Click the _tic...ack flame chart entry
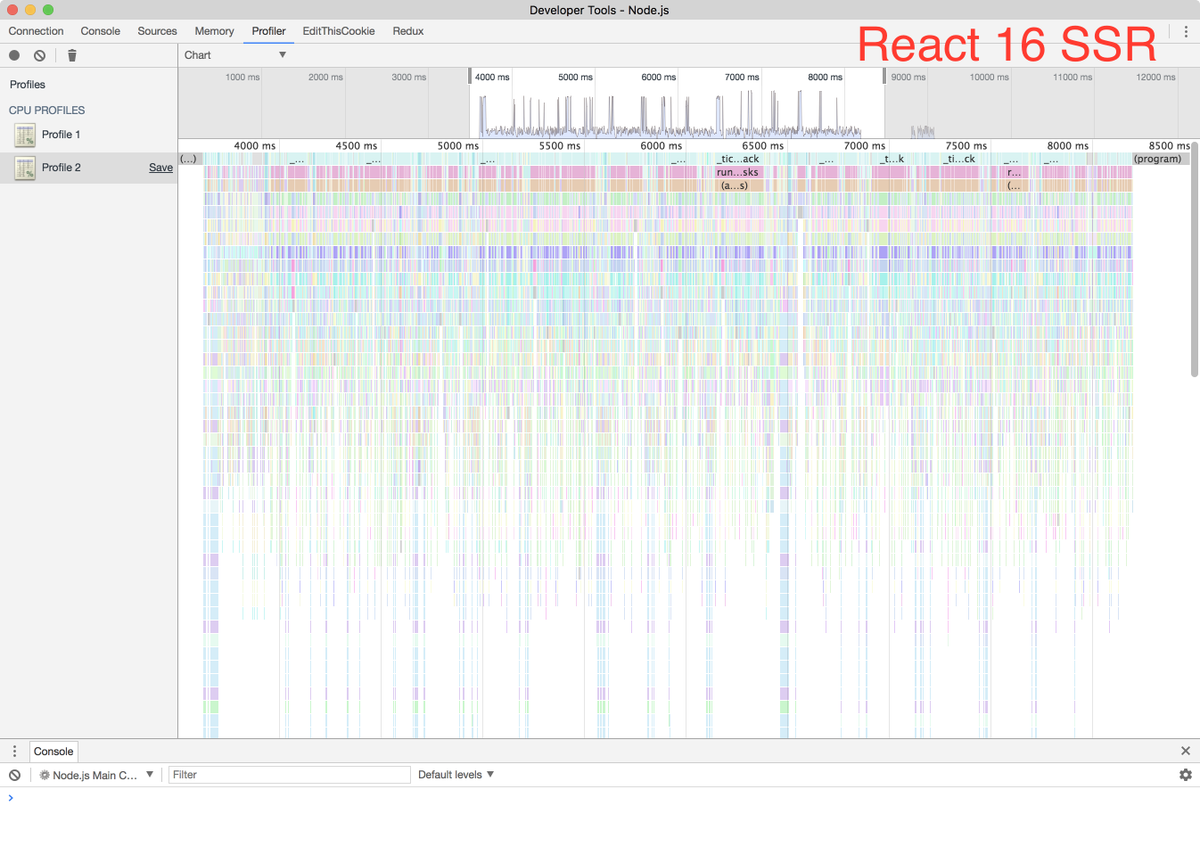Image resolution: width=1200 pixels, height=847 pixels. (738, 159)
